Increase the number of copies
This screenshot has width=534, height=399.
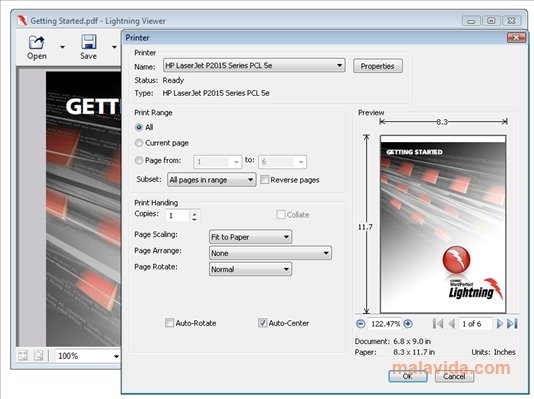point(194,213)
